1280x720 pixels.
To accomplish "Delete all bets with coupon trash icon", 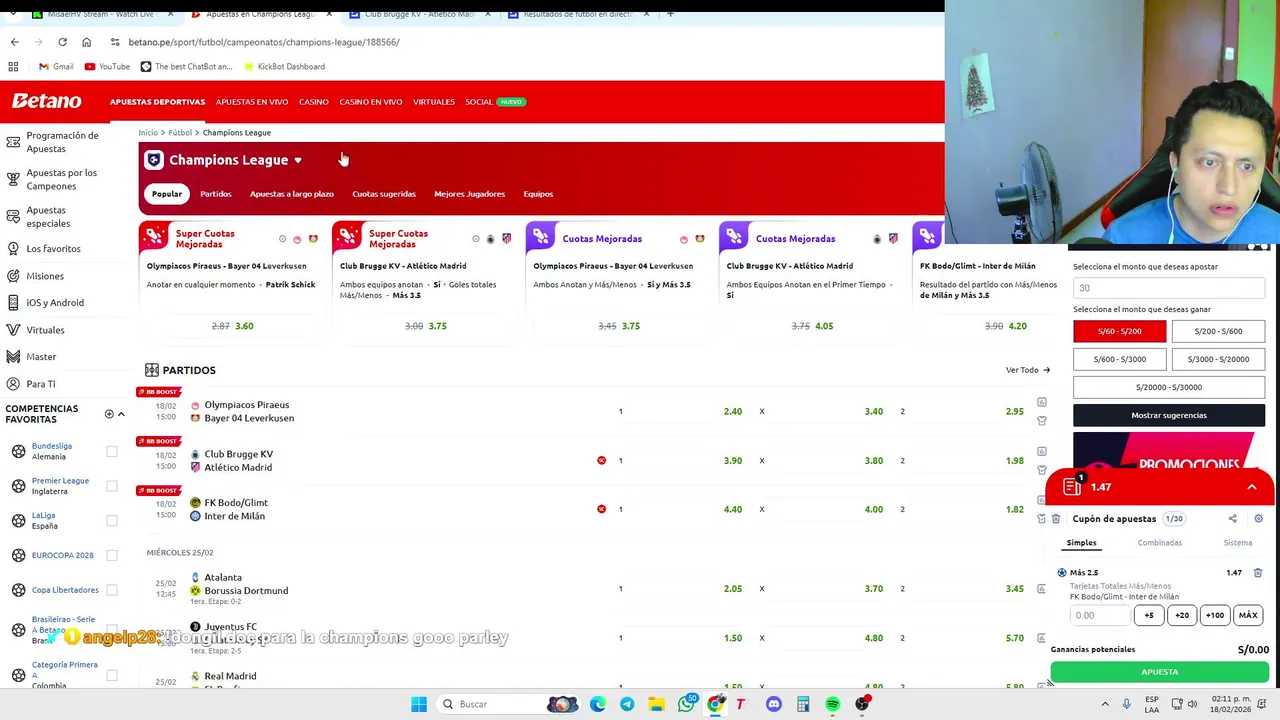I will [1055, 519].
